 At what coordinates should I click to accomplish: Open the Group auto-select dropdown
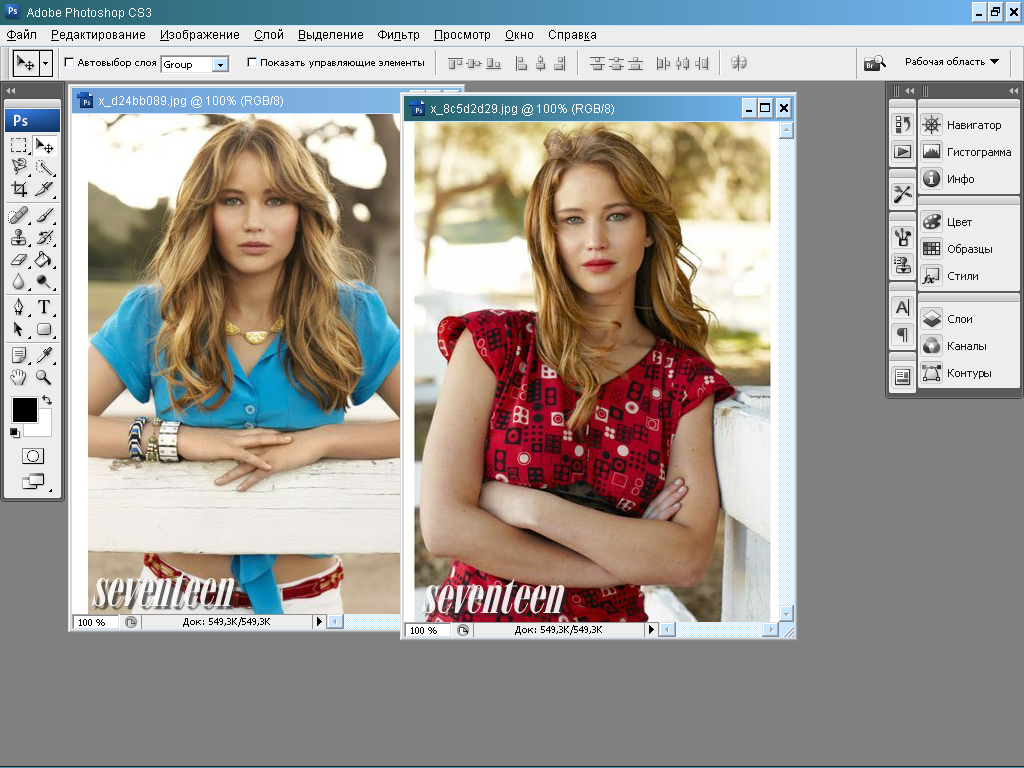coord(220,64)
